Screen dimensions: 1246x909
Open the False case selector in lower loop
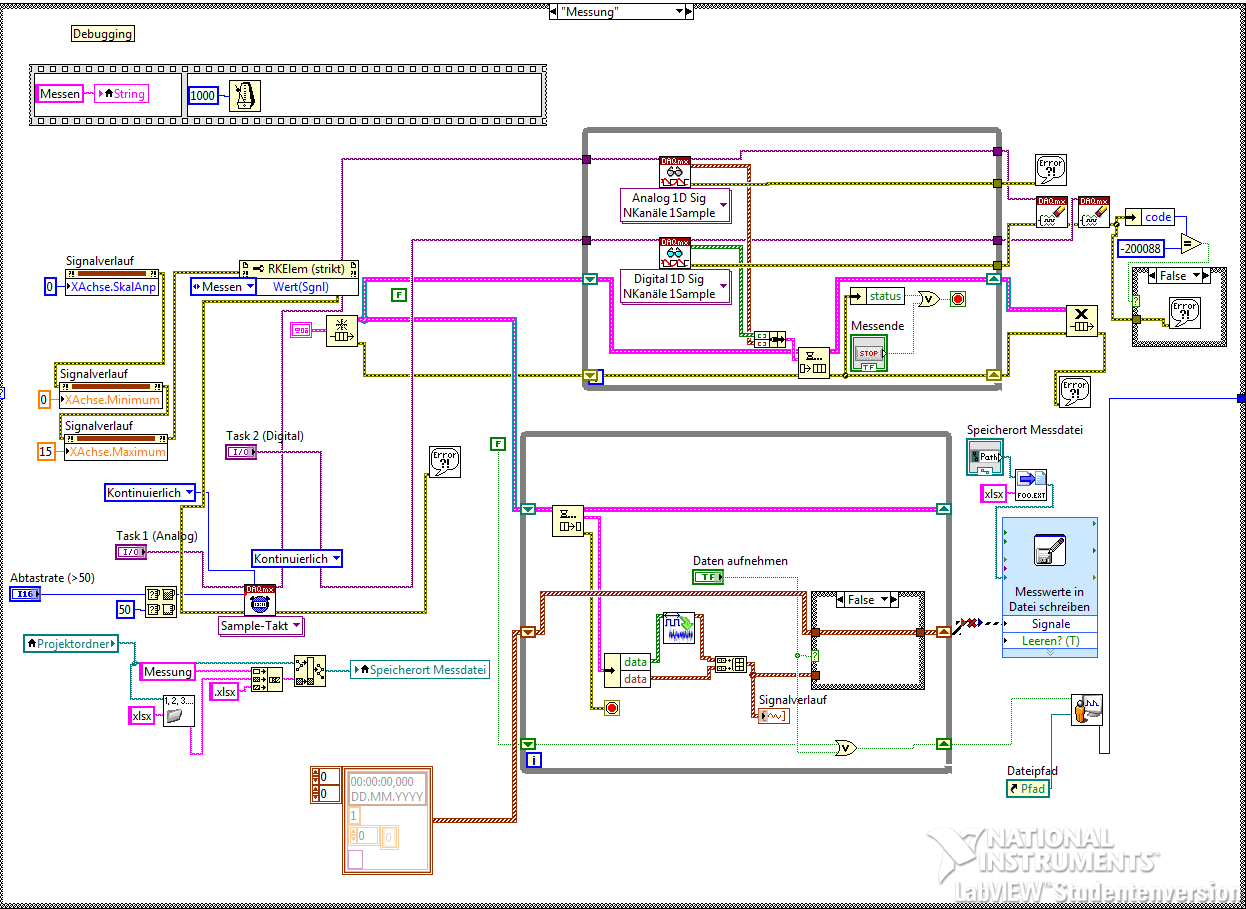click(x=868, y=601)
